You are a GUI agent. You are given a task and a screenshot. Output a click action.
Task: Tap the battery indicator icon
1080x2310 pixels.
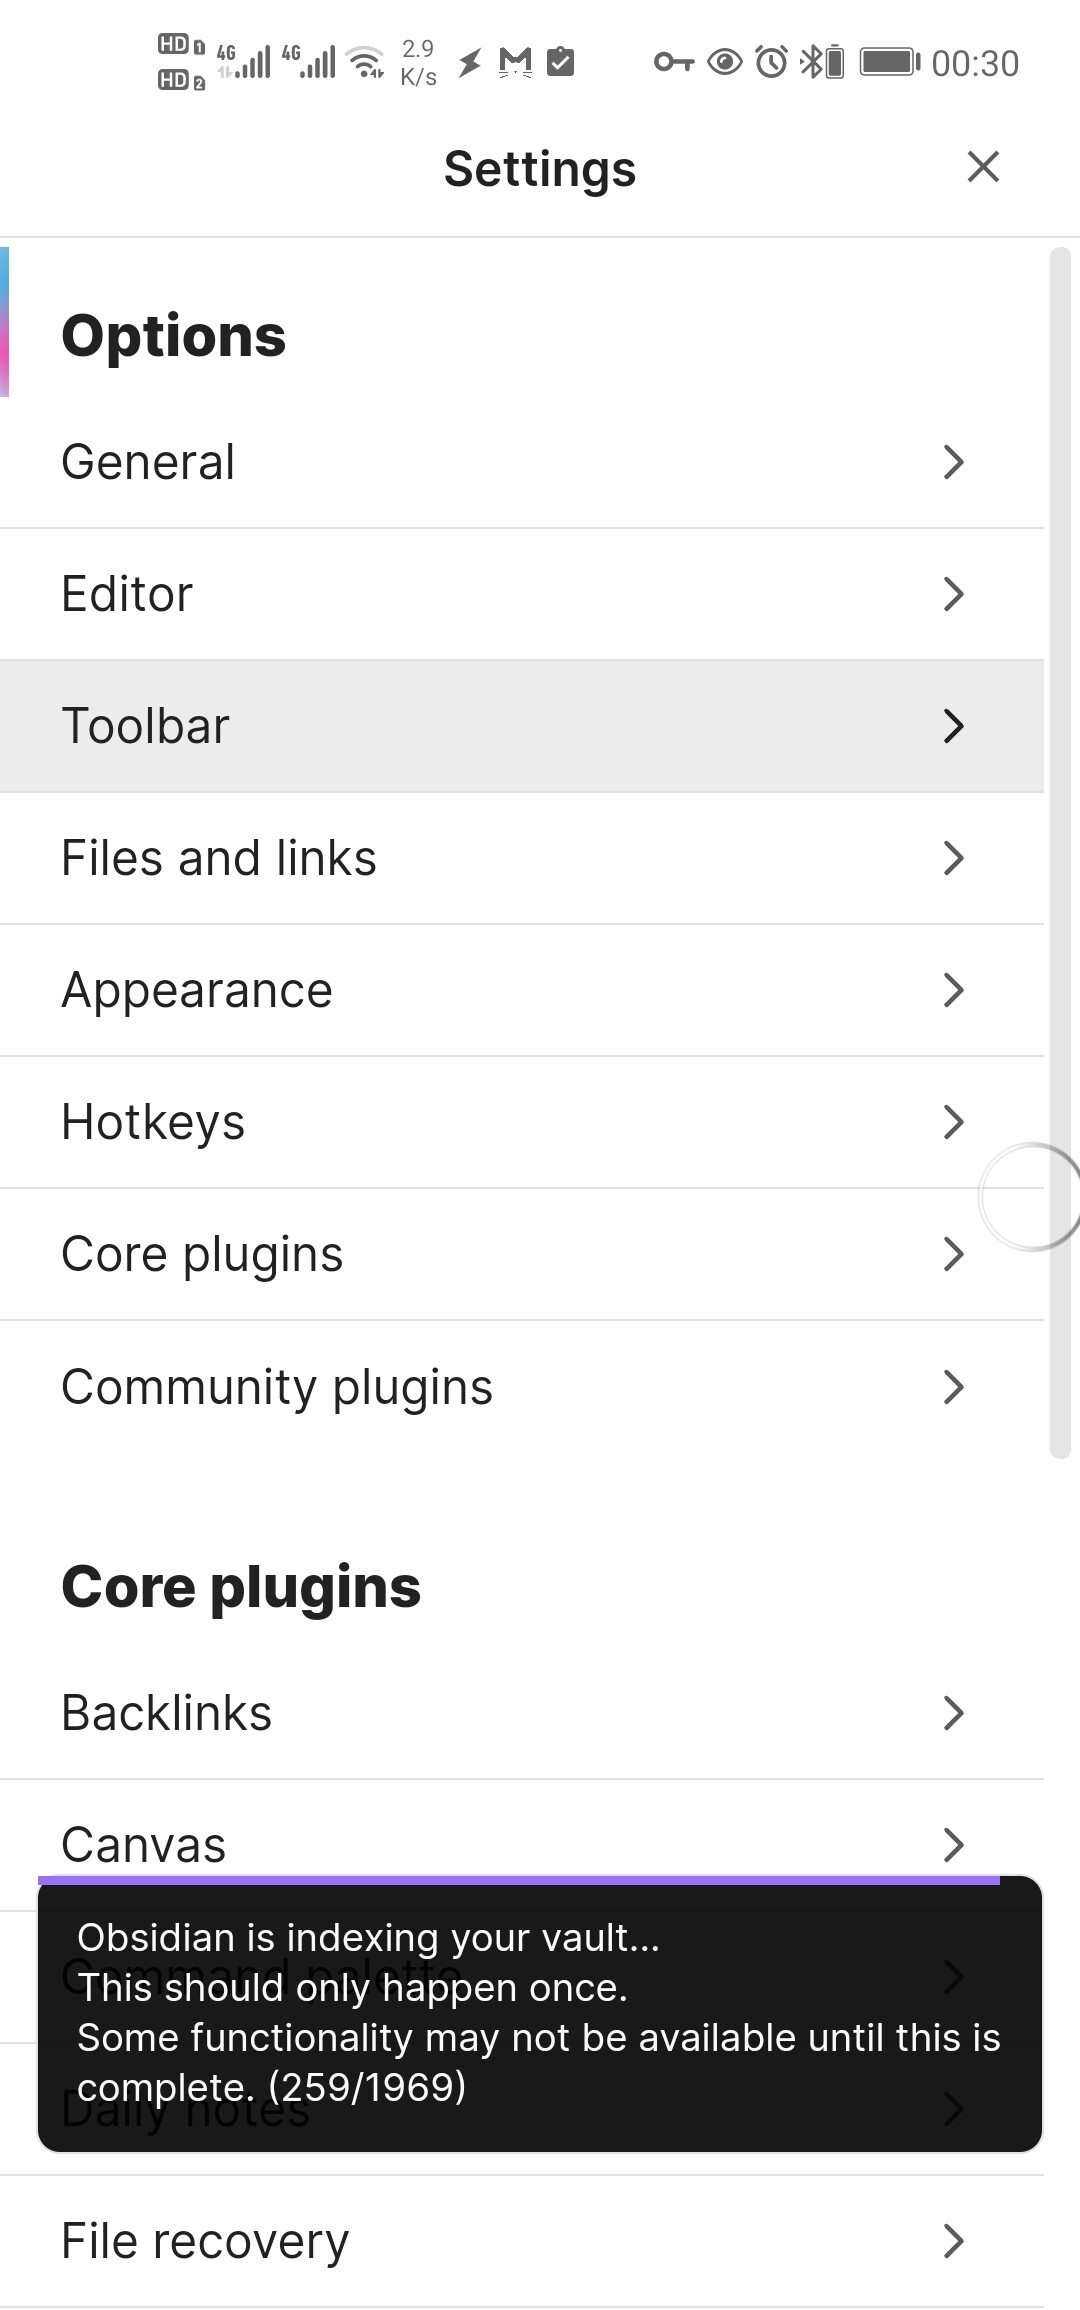(889, 63)
